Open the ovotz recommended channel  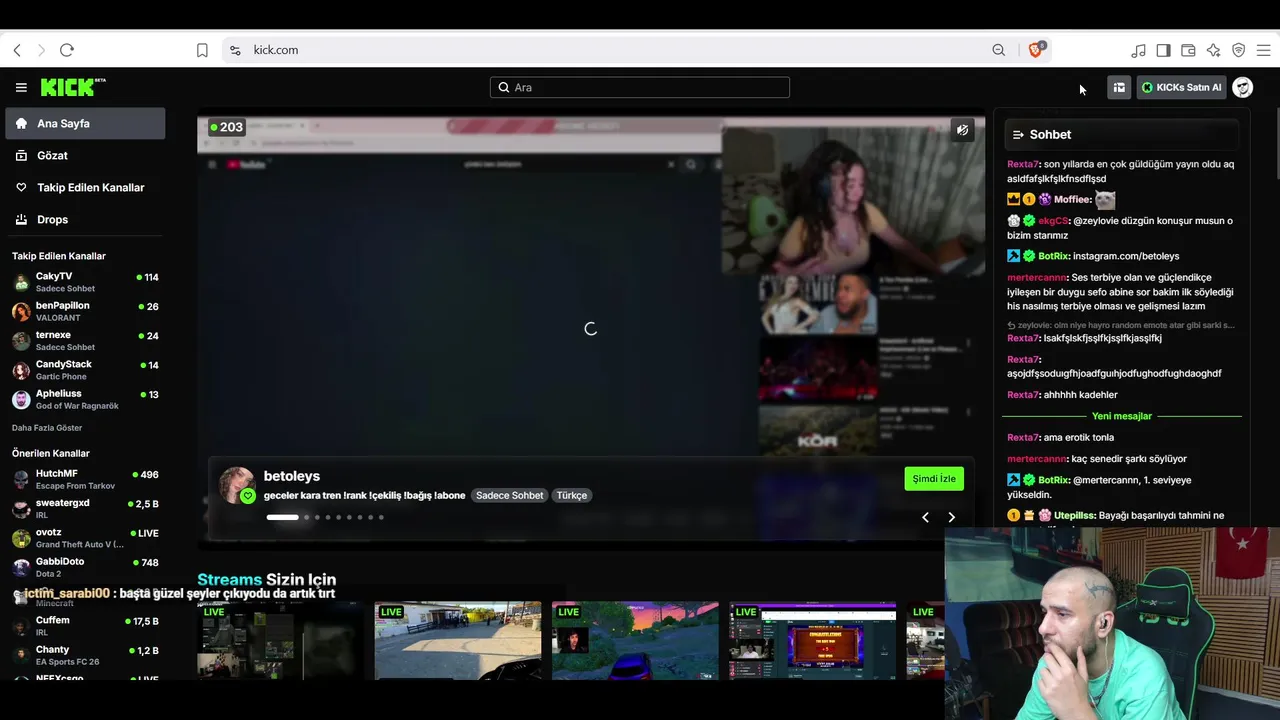click(85, 538)
